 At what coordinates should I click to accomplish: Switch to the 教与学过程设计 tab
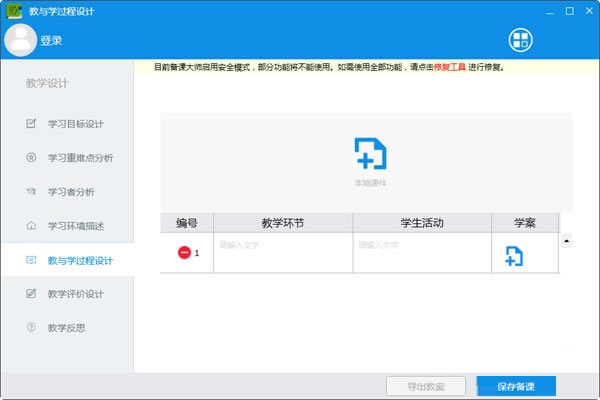80,260
